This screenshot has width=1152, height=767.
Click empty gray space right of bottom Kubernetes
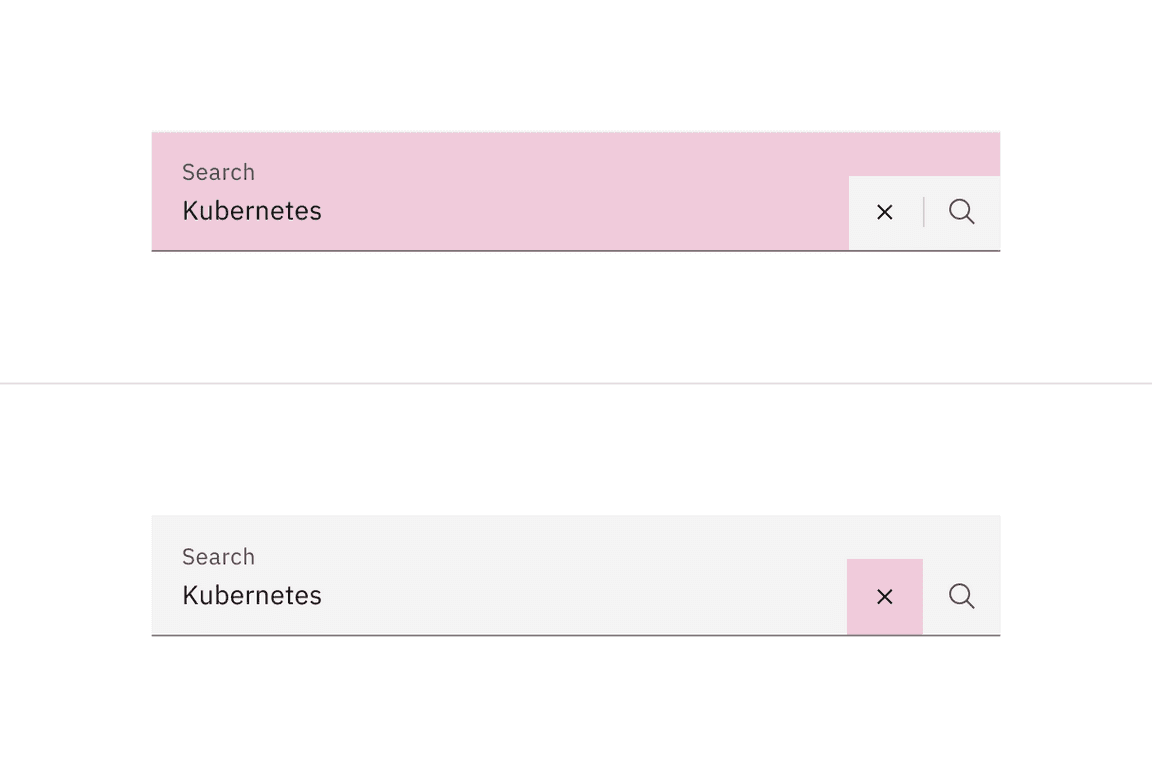point(600,596)
